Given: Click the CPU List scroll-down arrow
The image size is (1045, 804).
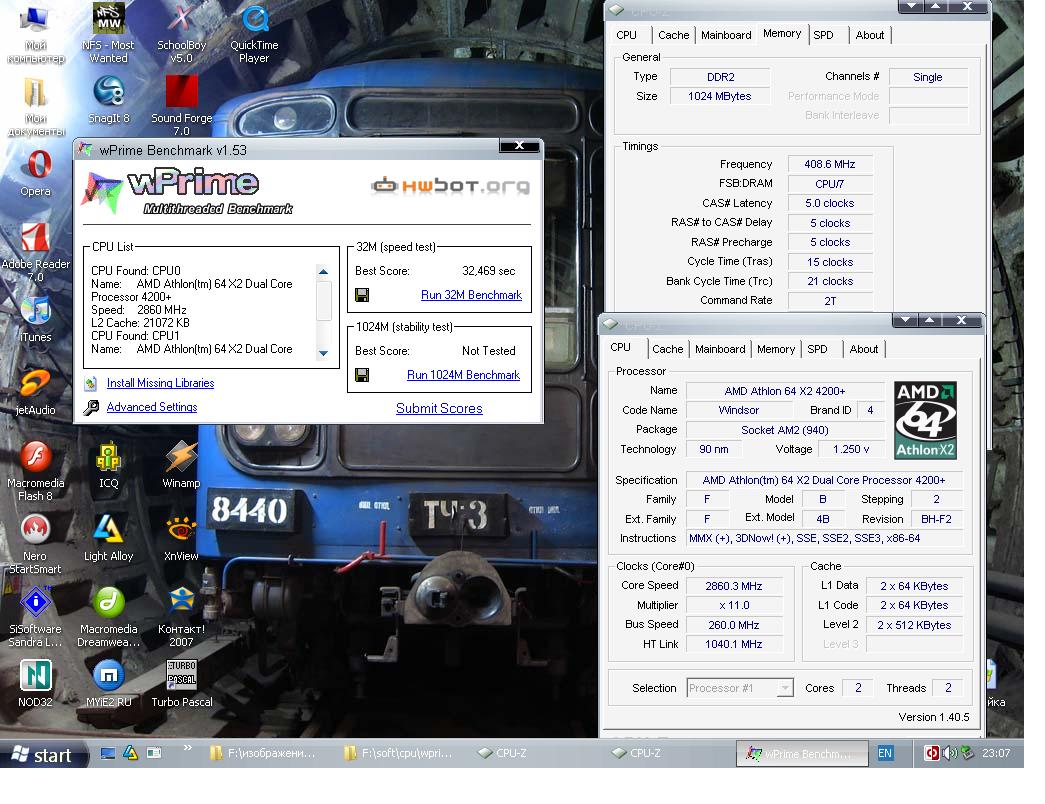Looking at the screenshot, I should tap(323, 353).
